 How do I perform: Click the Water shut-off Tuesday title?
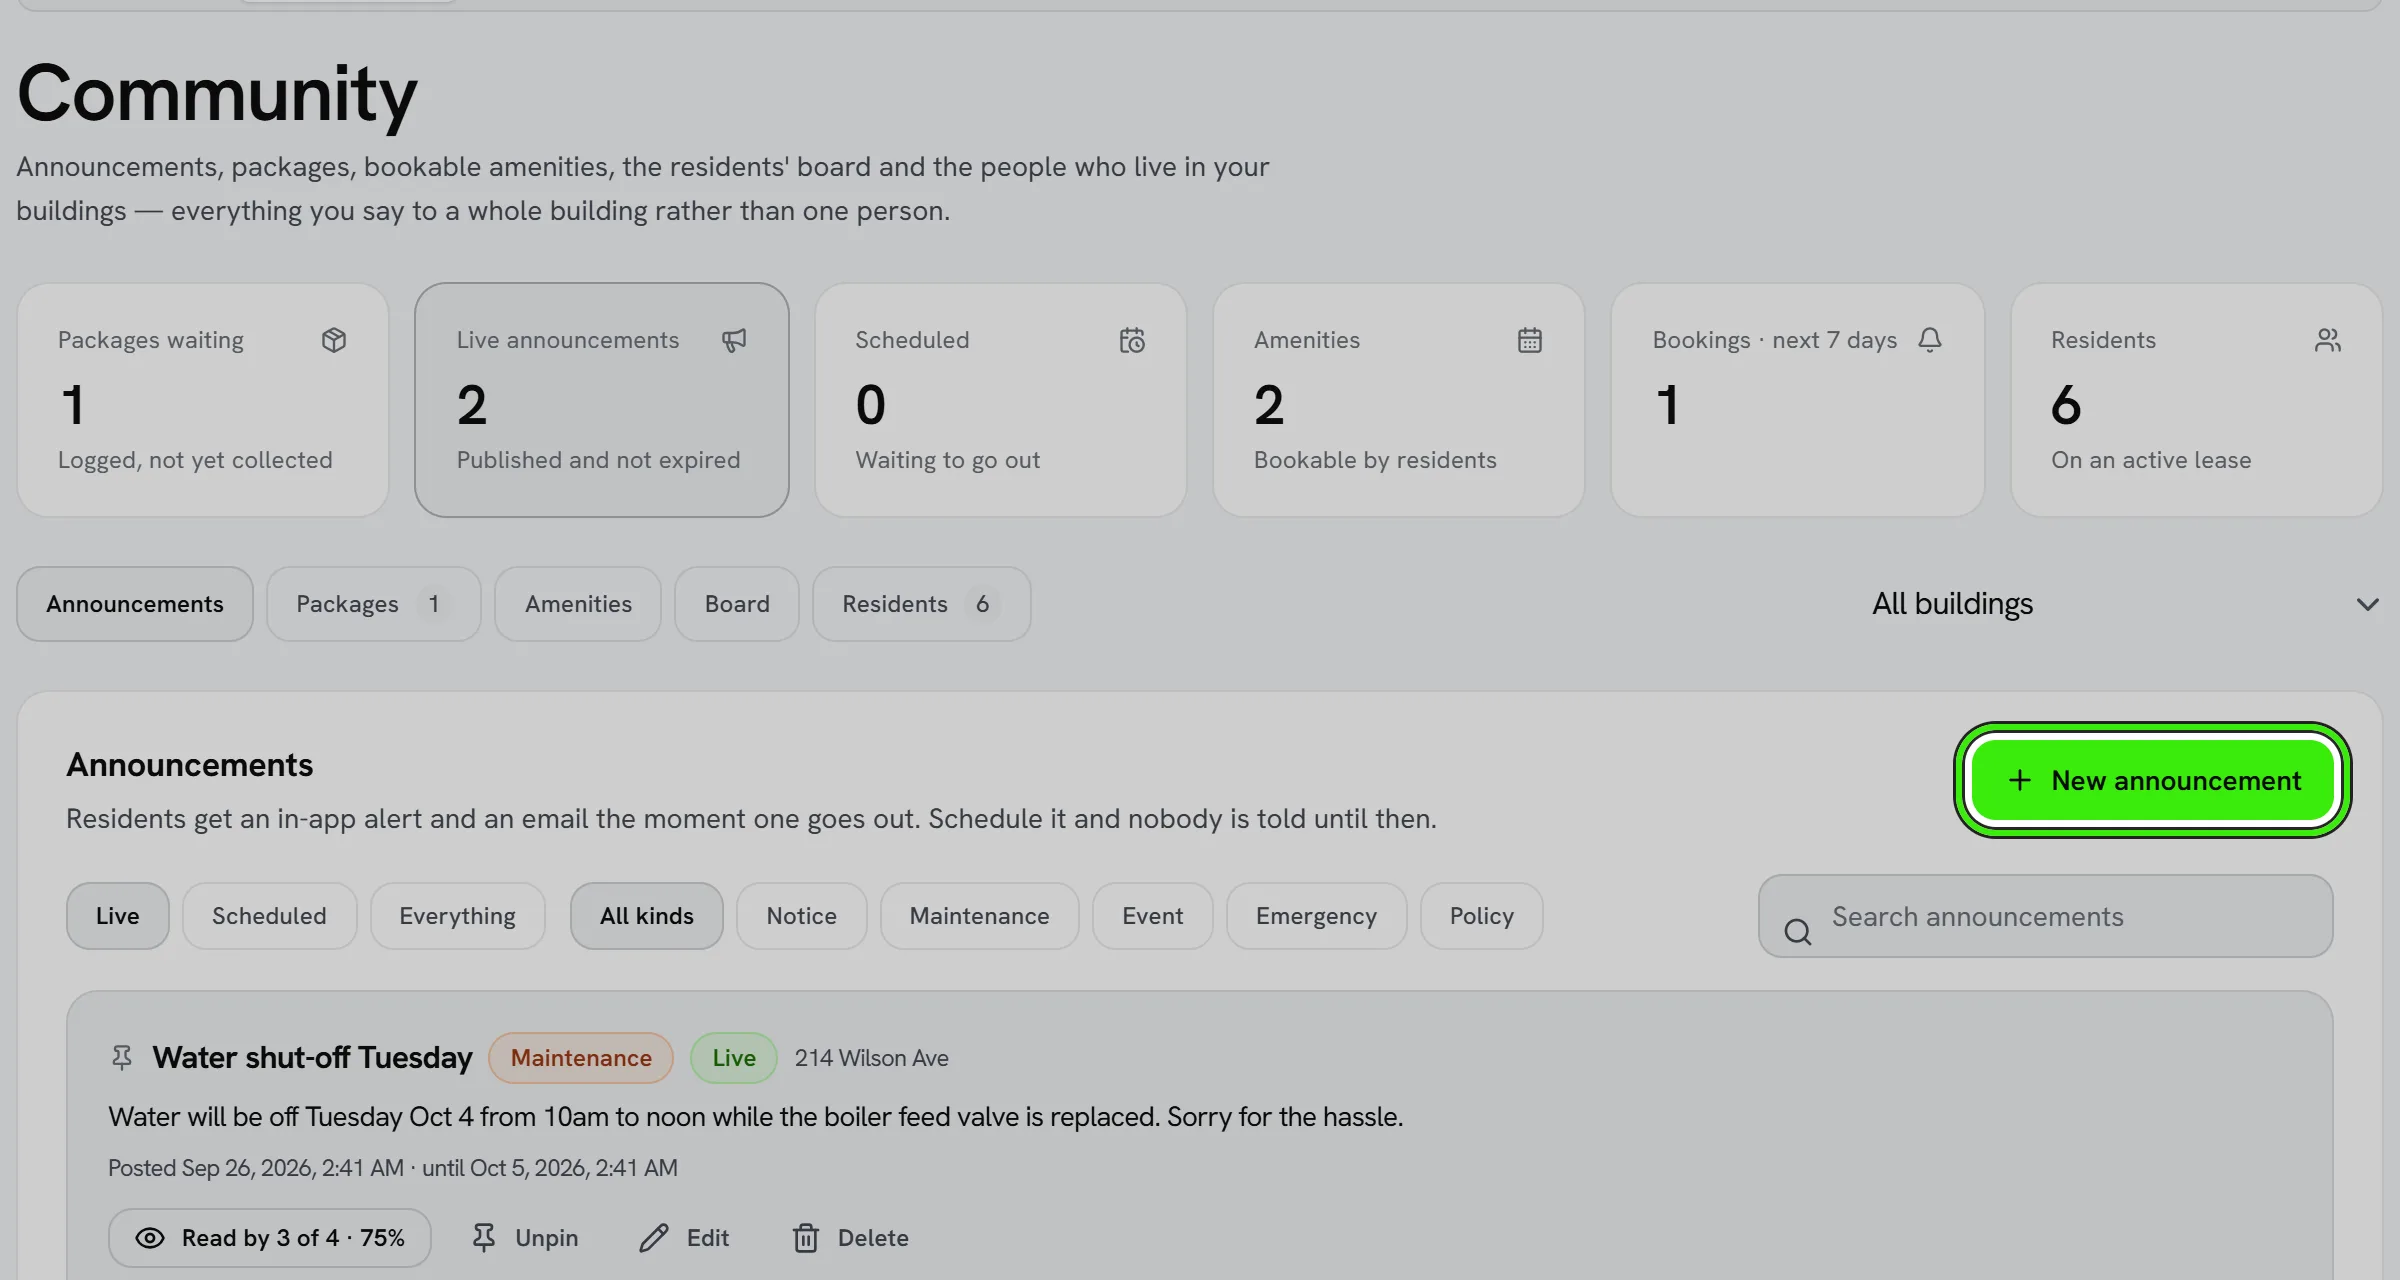pos(312,1058)
